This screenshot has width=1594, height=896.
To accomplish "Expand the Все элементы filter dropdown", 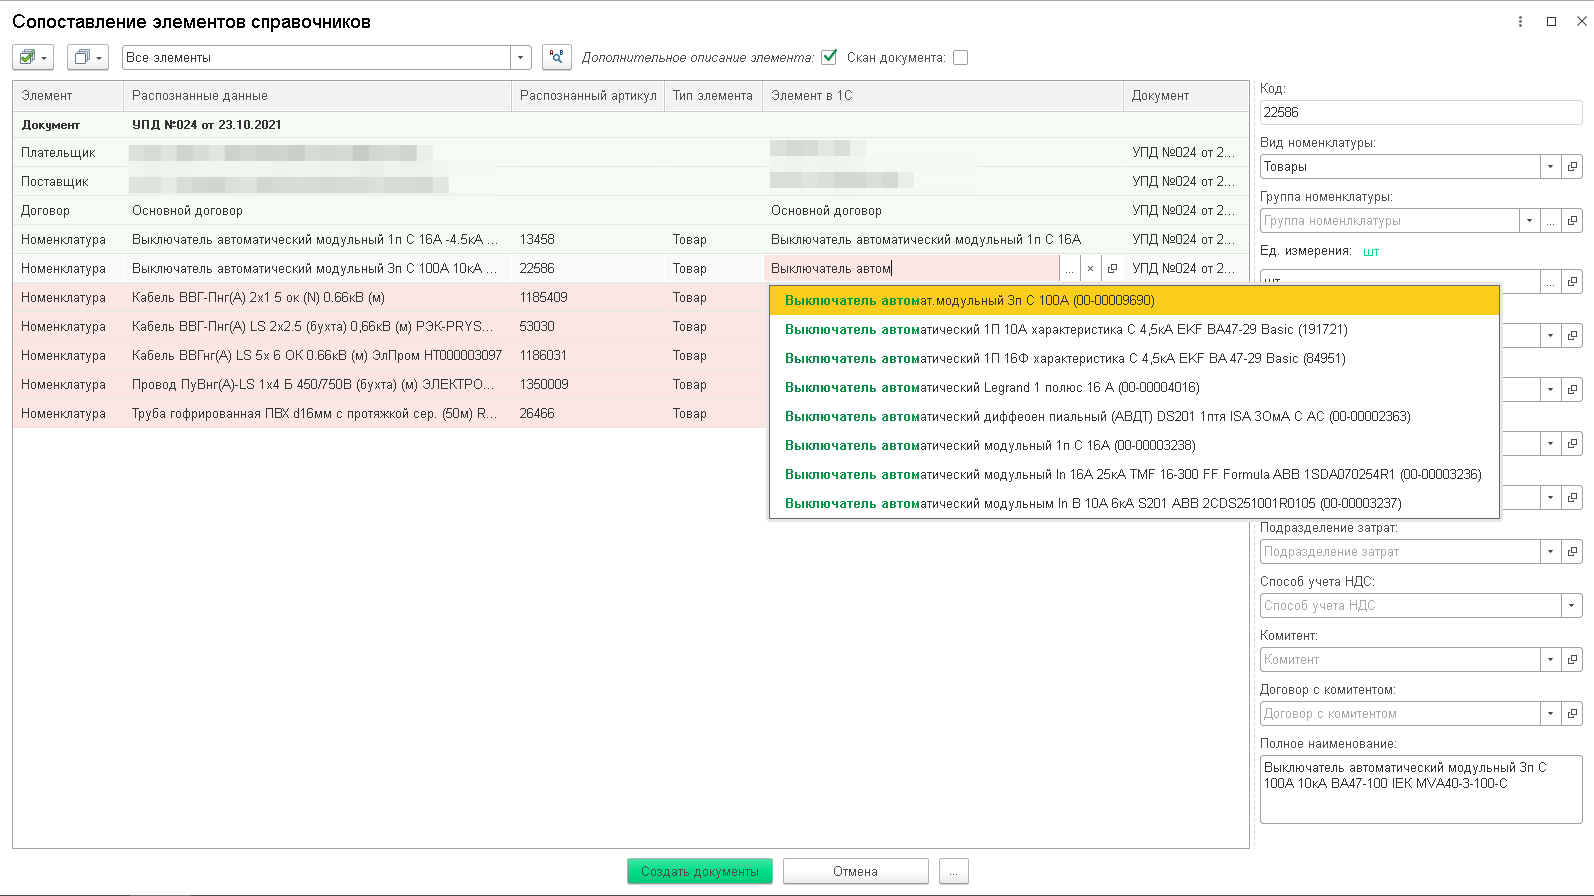I will 520,58.
